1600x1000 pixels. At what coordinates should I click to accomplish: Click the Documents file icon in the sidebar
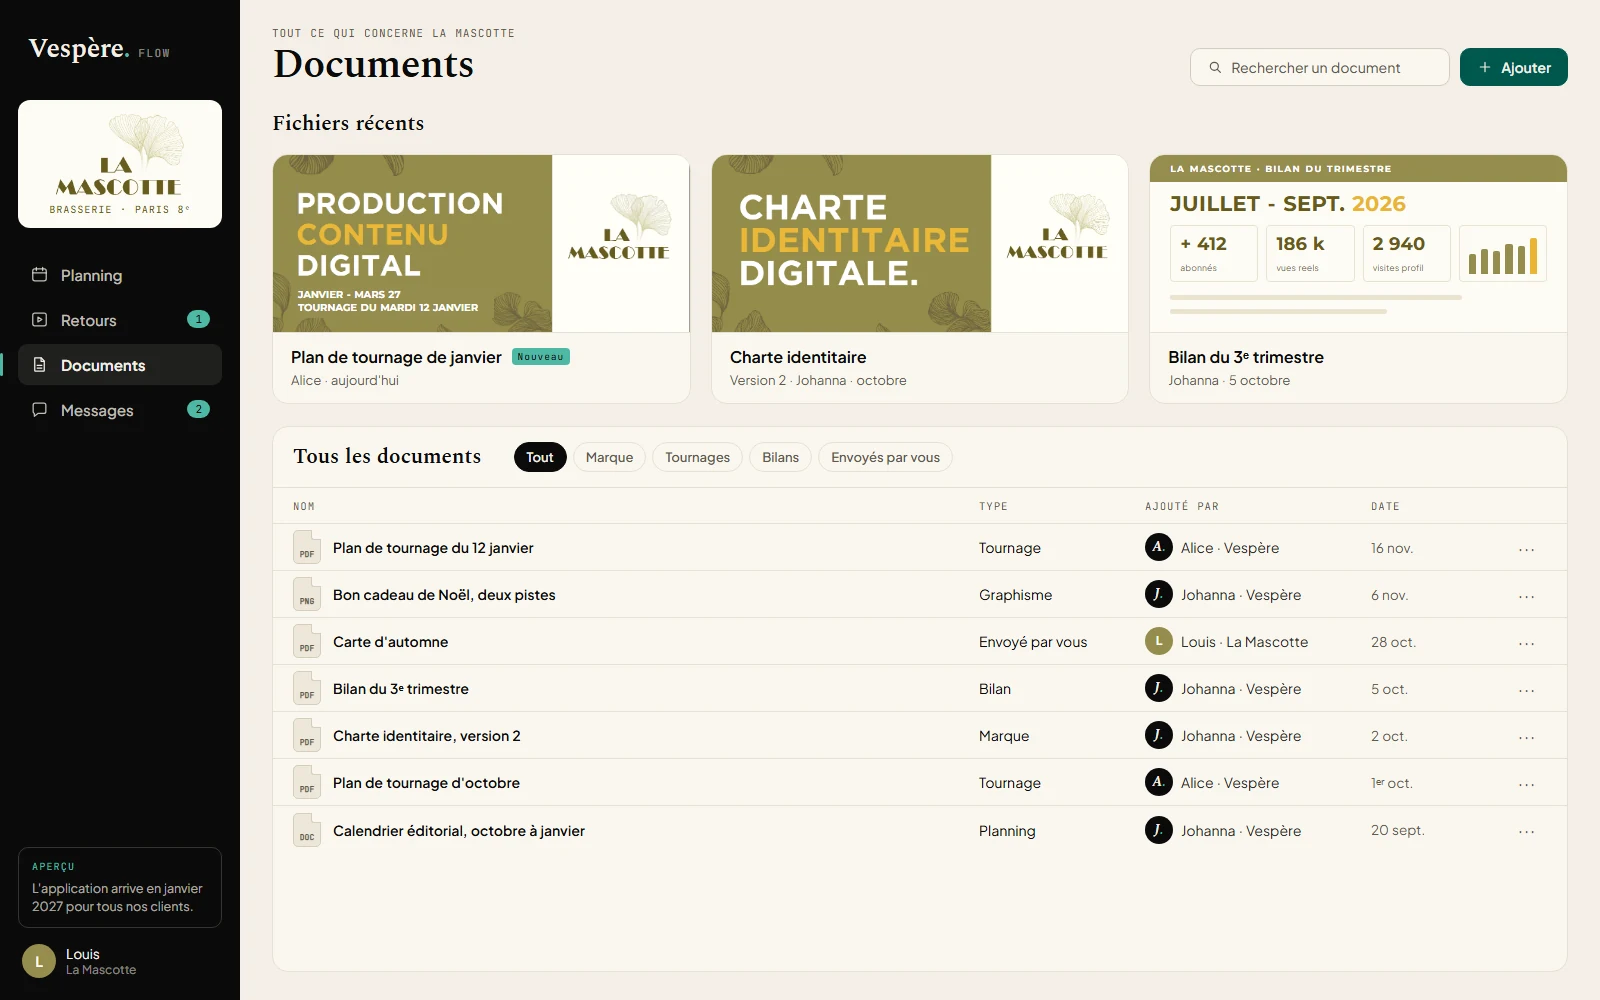[40, 365]
